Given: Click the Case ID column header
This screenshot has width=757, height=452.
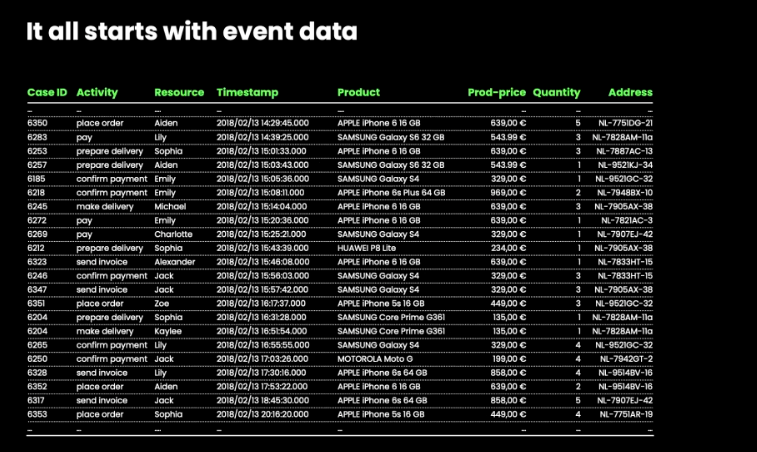Looking at the screenshot, I should pos(47,92).
